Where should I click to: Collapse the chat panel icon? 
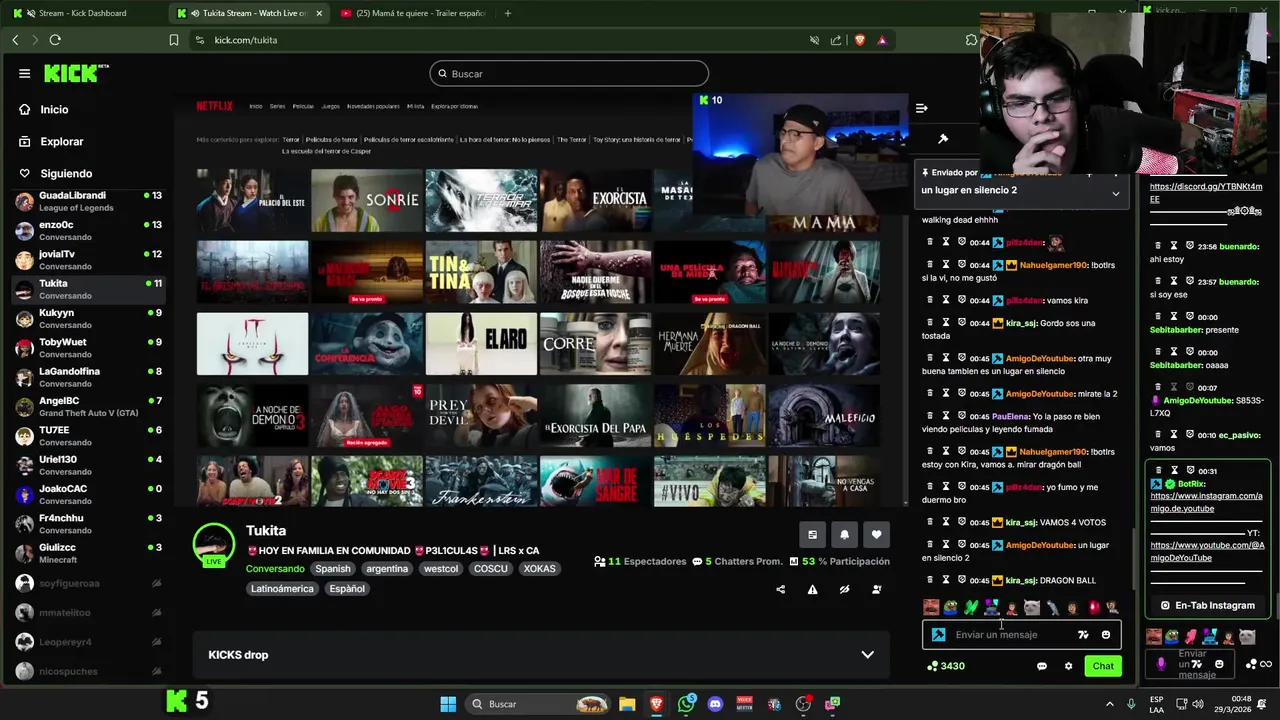tap(922, 108)
